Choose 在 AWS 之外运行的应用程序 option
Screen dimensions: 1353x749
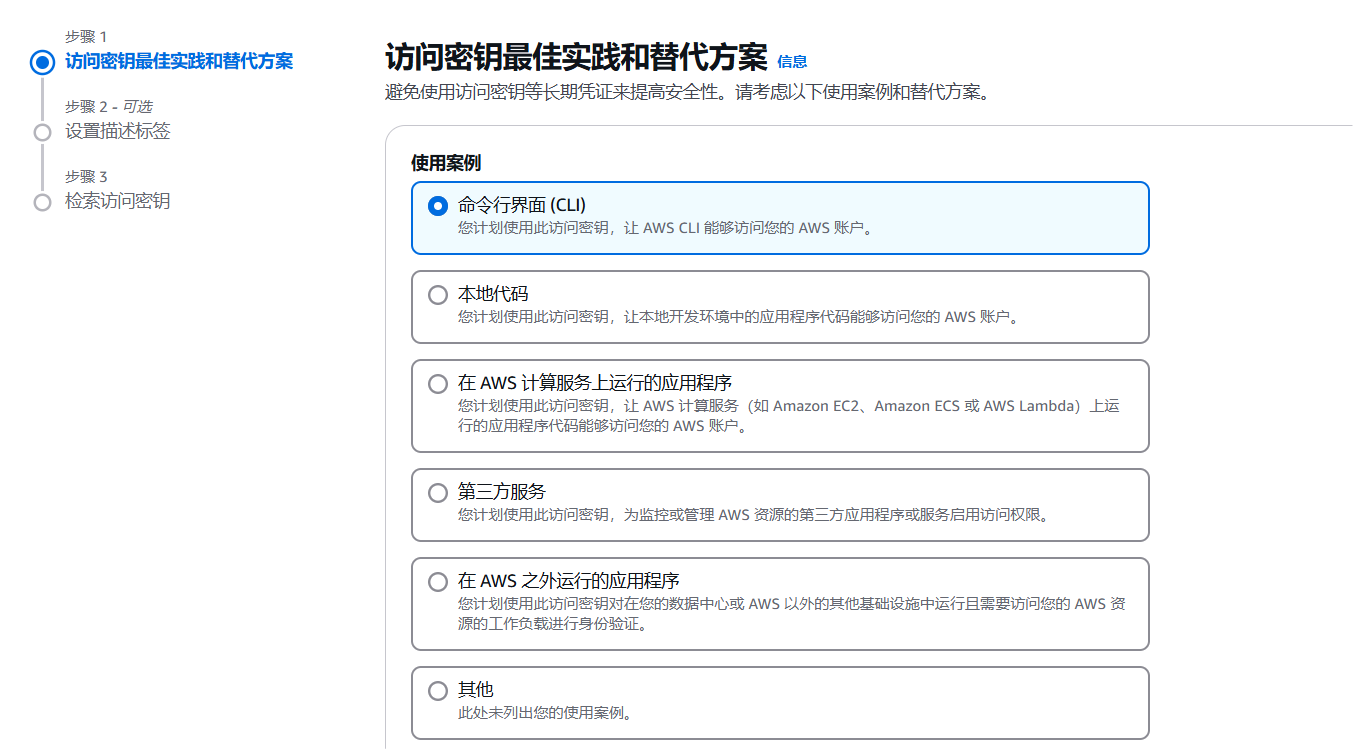[x=438, y=582]
